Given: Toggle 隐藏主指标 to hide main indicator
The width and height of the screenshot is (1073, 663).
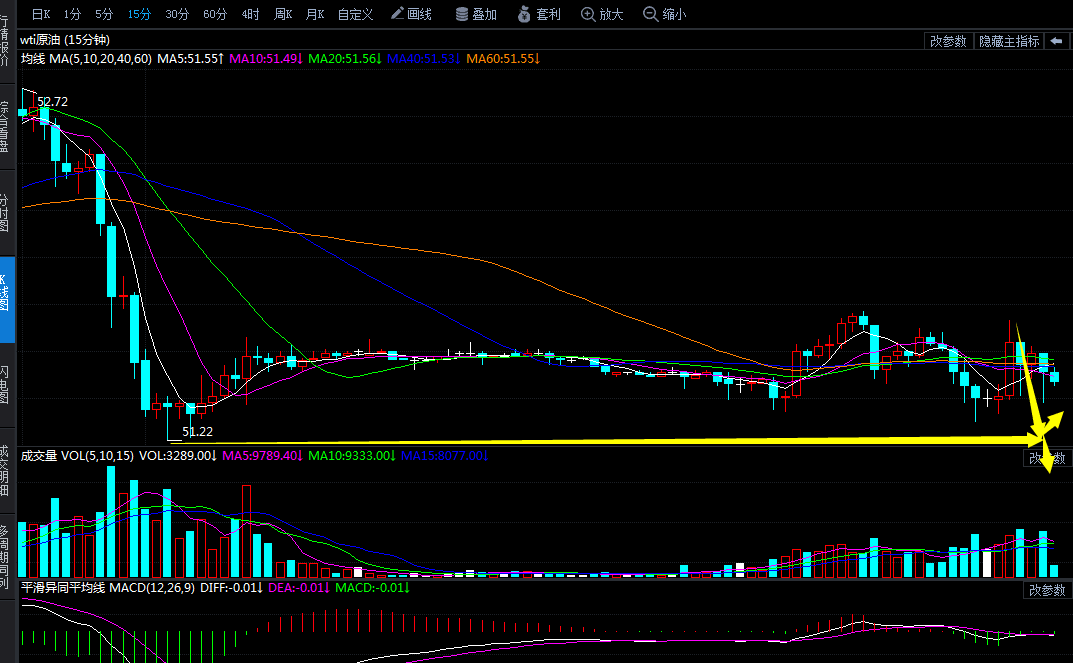Looking at the screenshot, I should [x=1009, y=41].
